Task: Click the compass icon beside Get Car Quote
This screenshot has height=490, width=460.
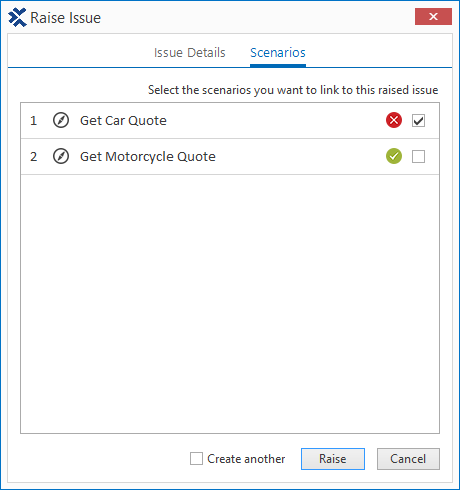Action: click(61, 120)
